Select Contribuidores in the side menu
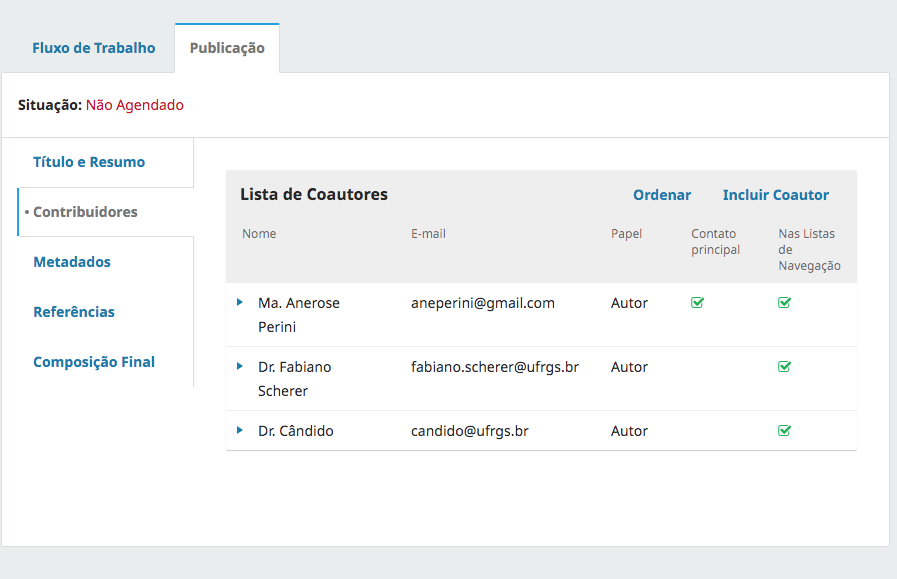 pyautogui.click(x=85, y=212)
